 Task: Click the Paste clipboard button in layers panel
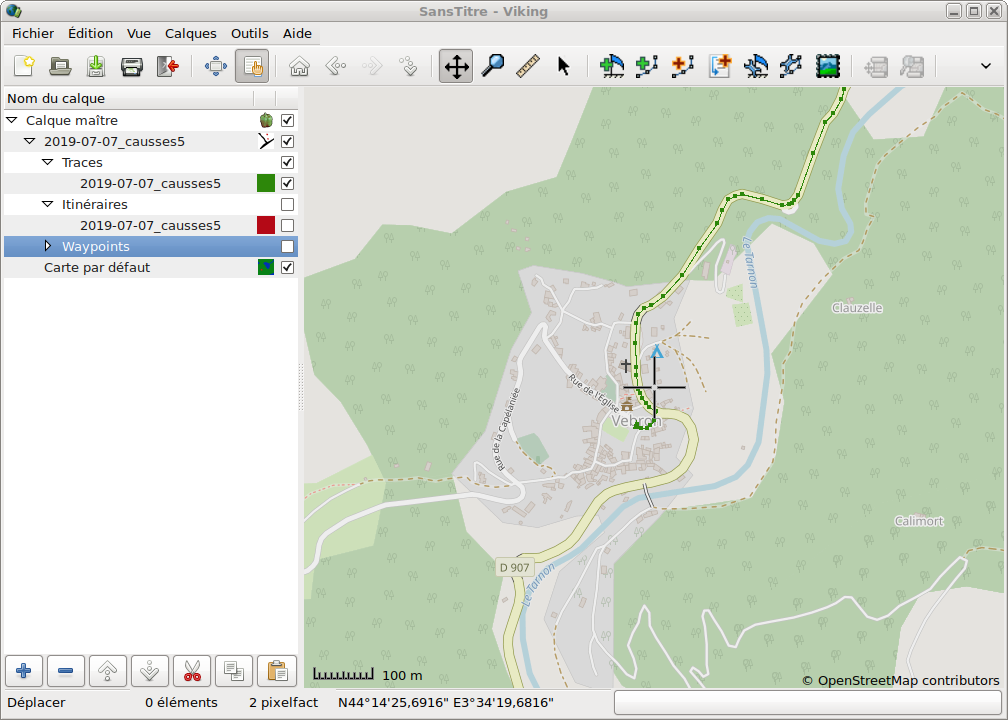coord(277,671)
